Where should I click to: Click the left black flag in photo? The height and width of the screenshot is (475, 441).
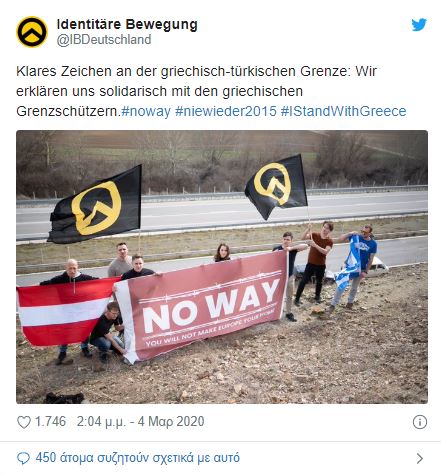pyautogui.click(x=96, y=206)
